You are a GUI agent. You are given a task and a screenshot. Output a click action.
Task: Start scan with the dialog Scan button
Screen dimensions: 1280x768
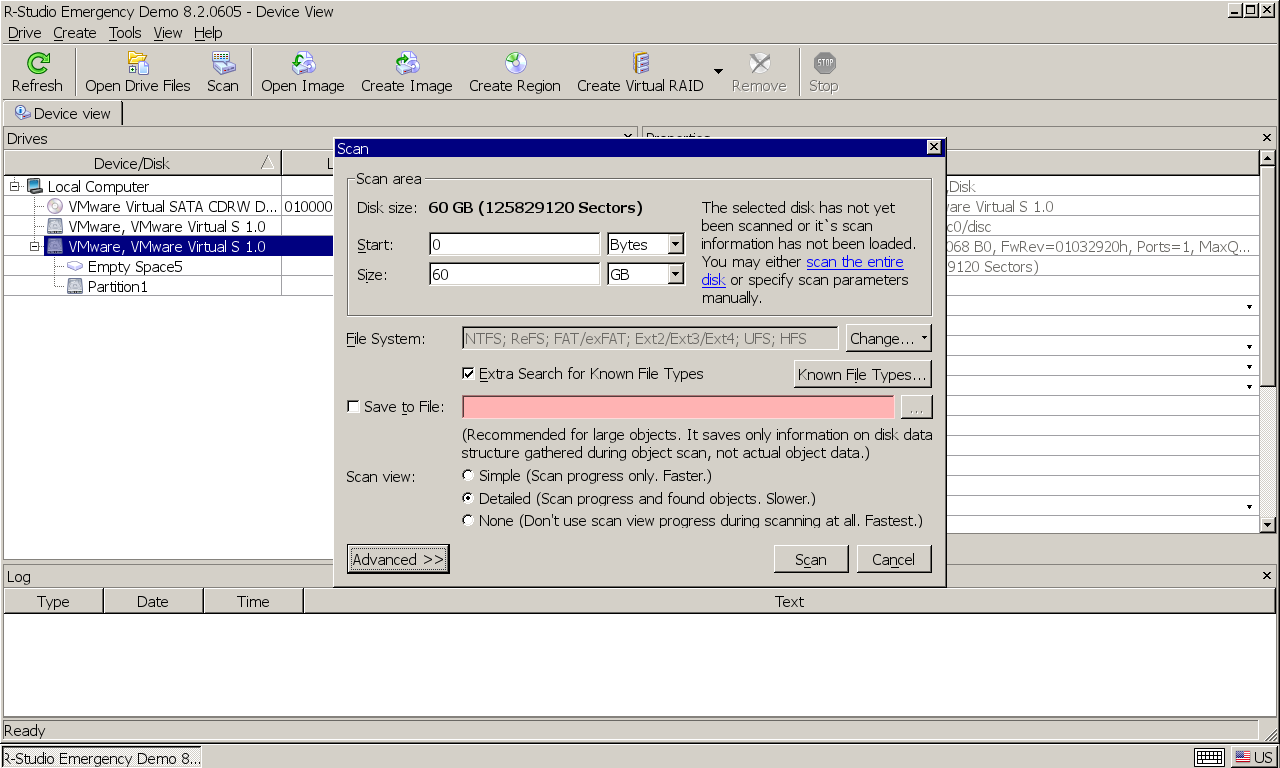(811, 559)
